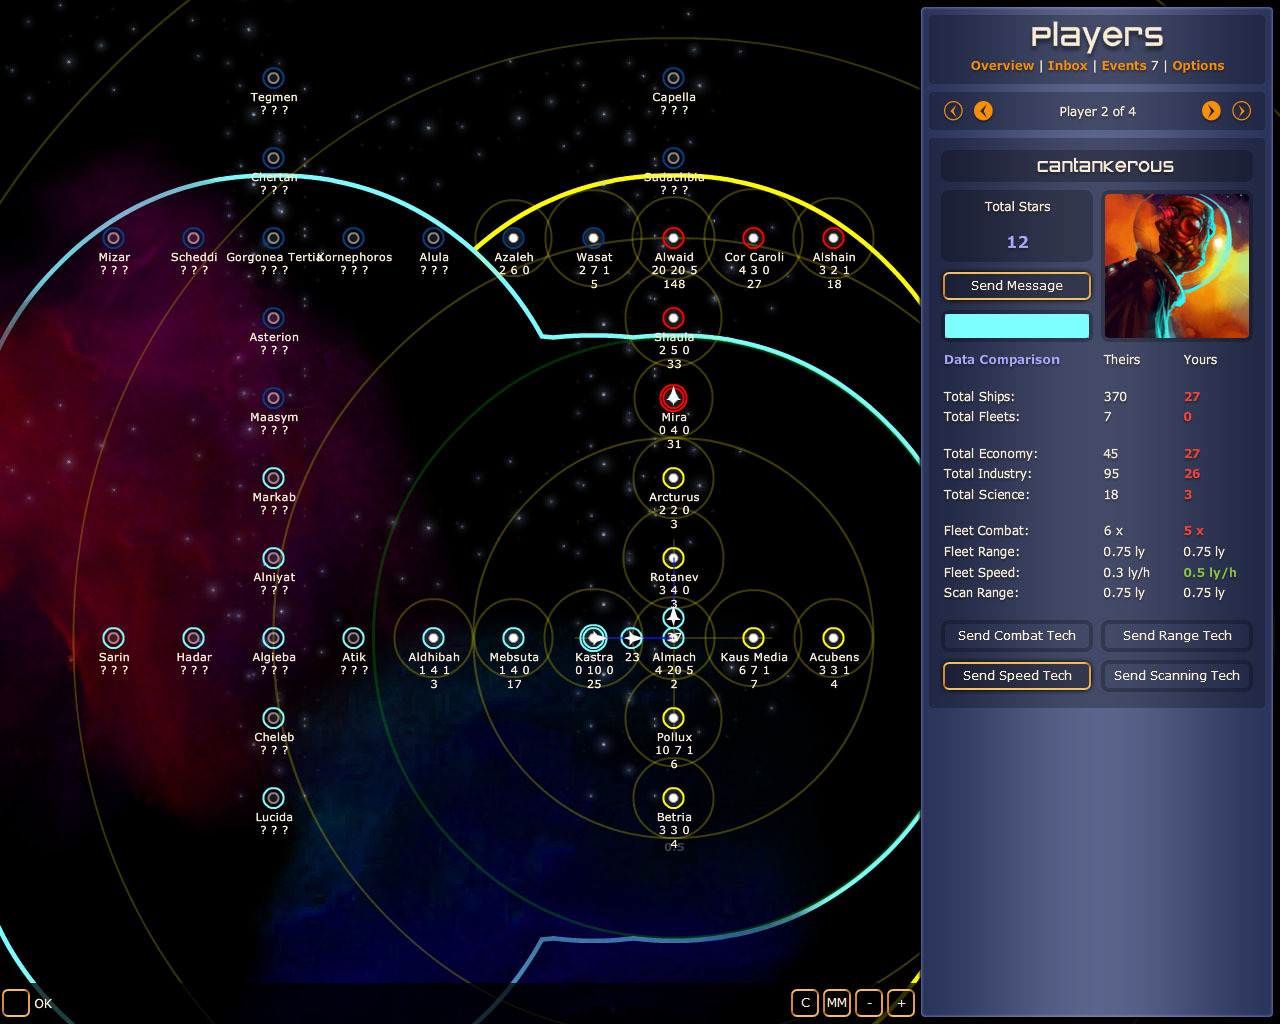Select the Aldhibah star
1280x1024 pixels.
click(x=433, y=638)
